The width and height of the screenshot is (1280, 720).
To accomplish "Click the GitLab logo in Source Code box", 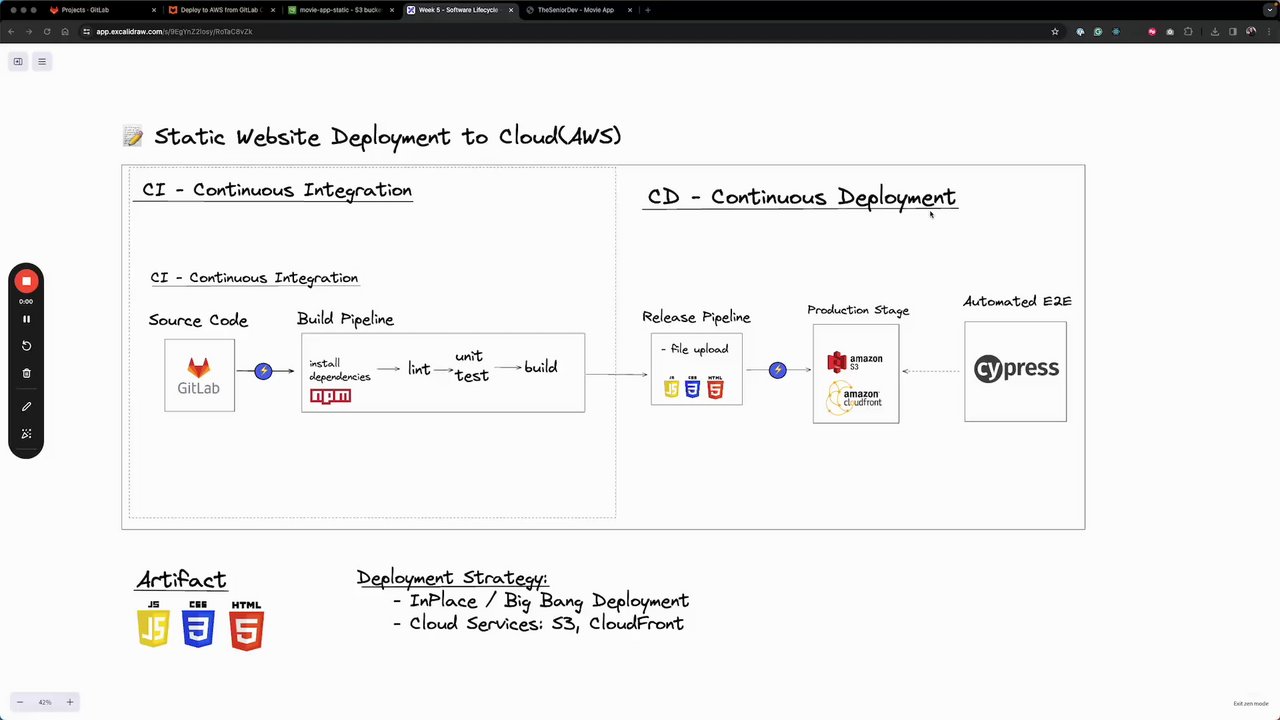I will click(x=199, y=376).
